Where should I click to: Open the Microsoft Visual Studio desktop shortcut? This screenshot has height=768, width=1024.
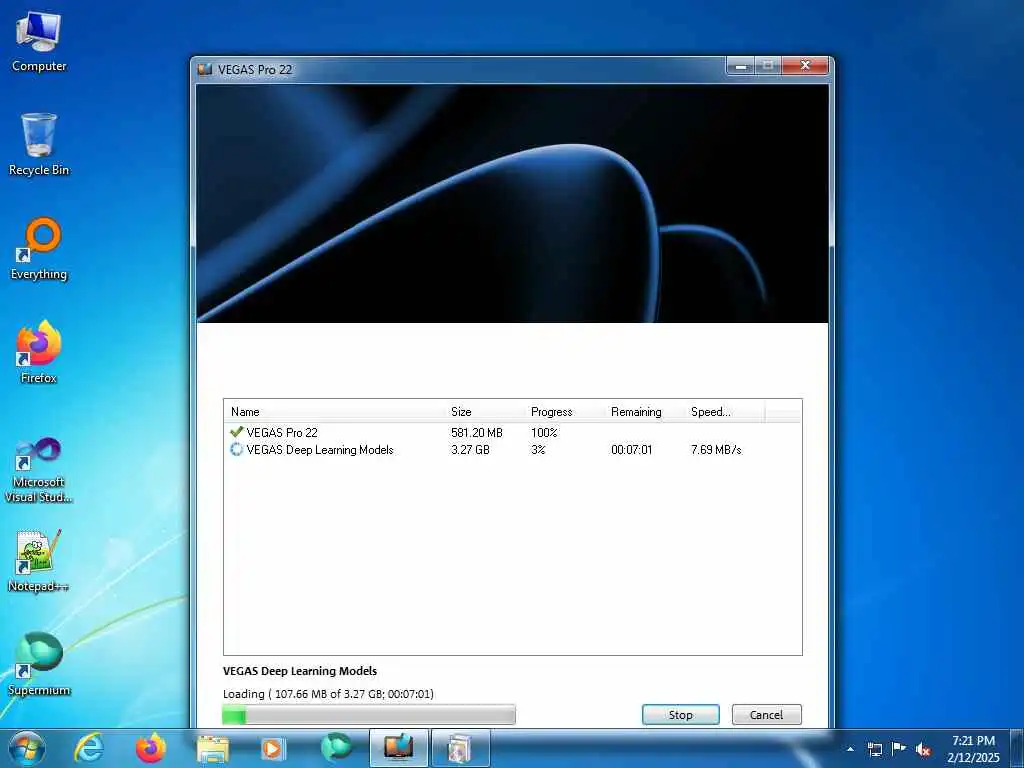39,471
